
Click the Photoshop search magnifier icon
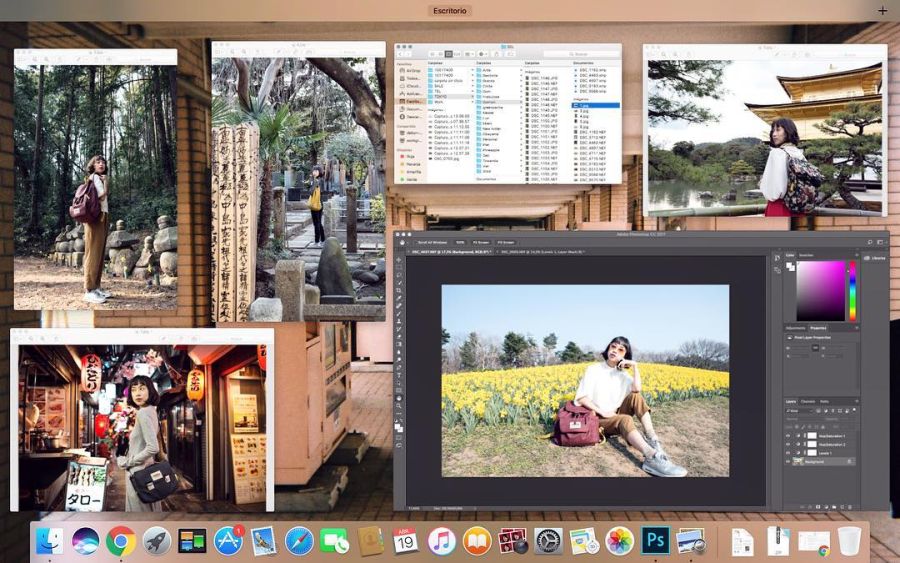coord(870,243)
